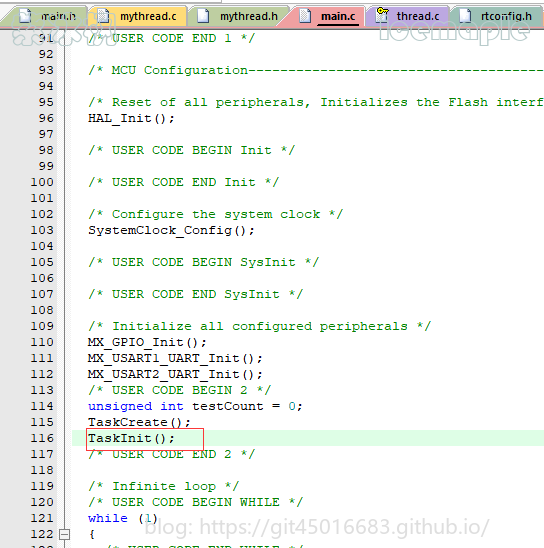Click the USER CODE BEGIN Init comment
Viewport: 544px width, 548px height.
click(191, 150)
